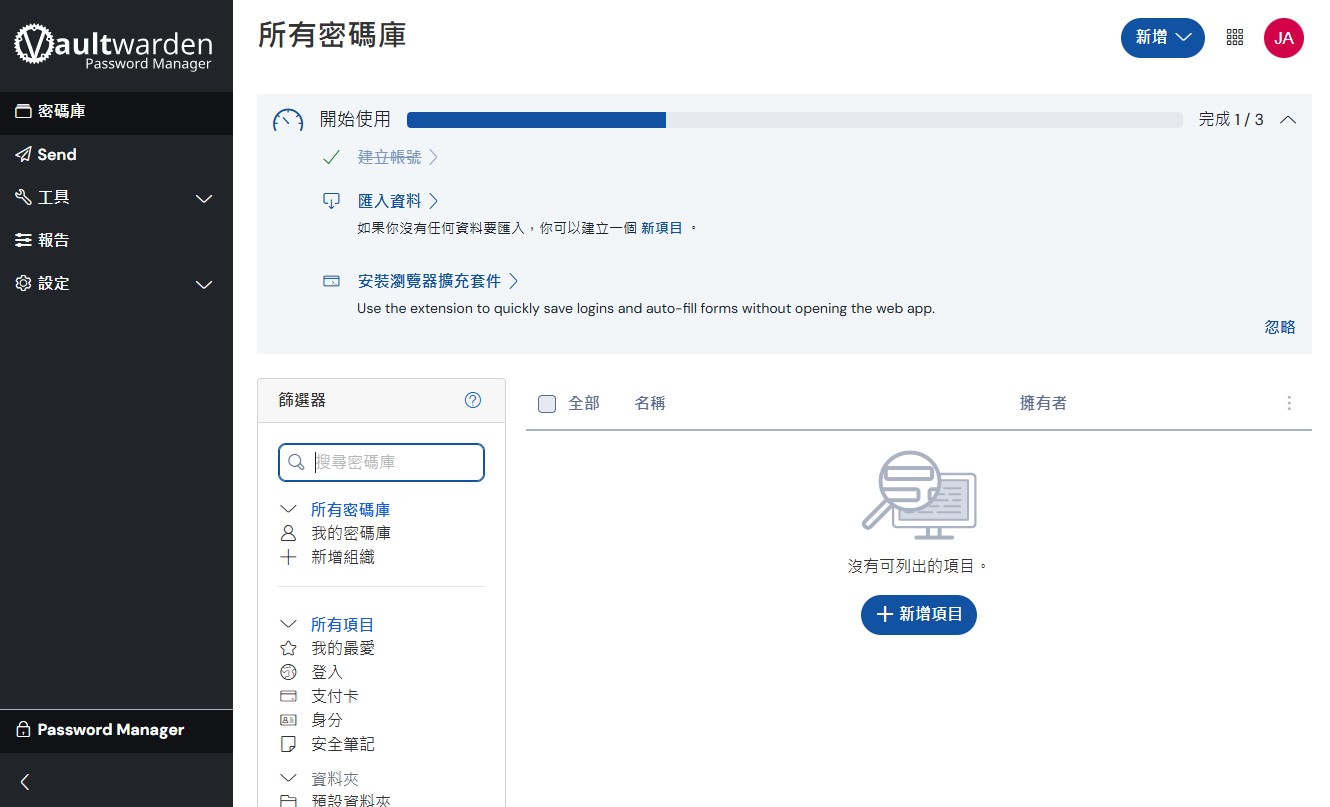1330x807 pixels.
Task: Open Send in the sidebar
Action: click(x=57, y=155)
